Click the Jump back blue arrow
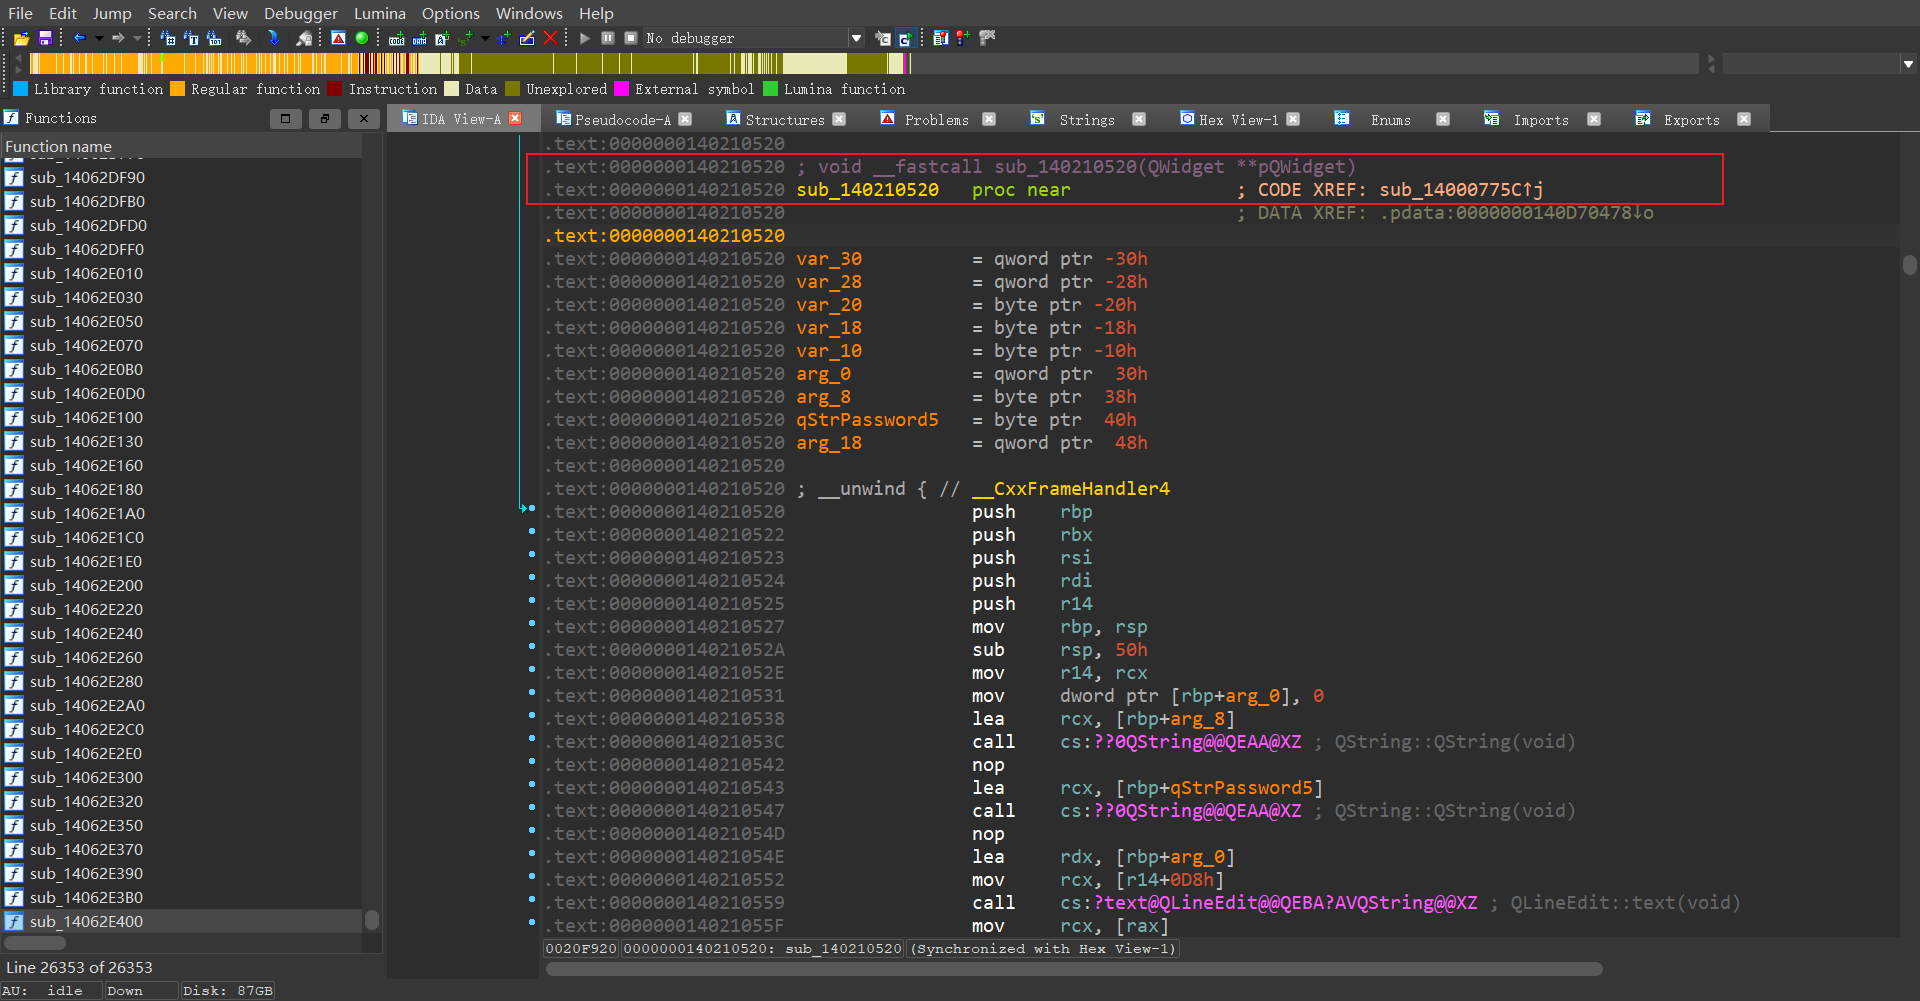 79,38
